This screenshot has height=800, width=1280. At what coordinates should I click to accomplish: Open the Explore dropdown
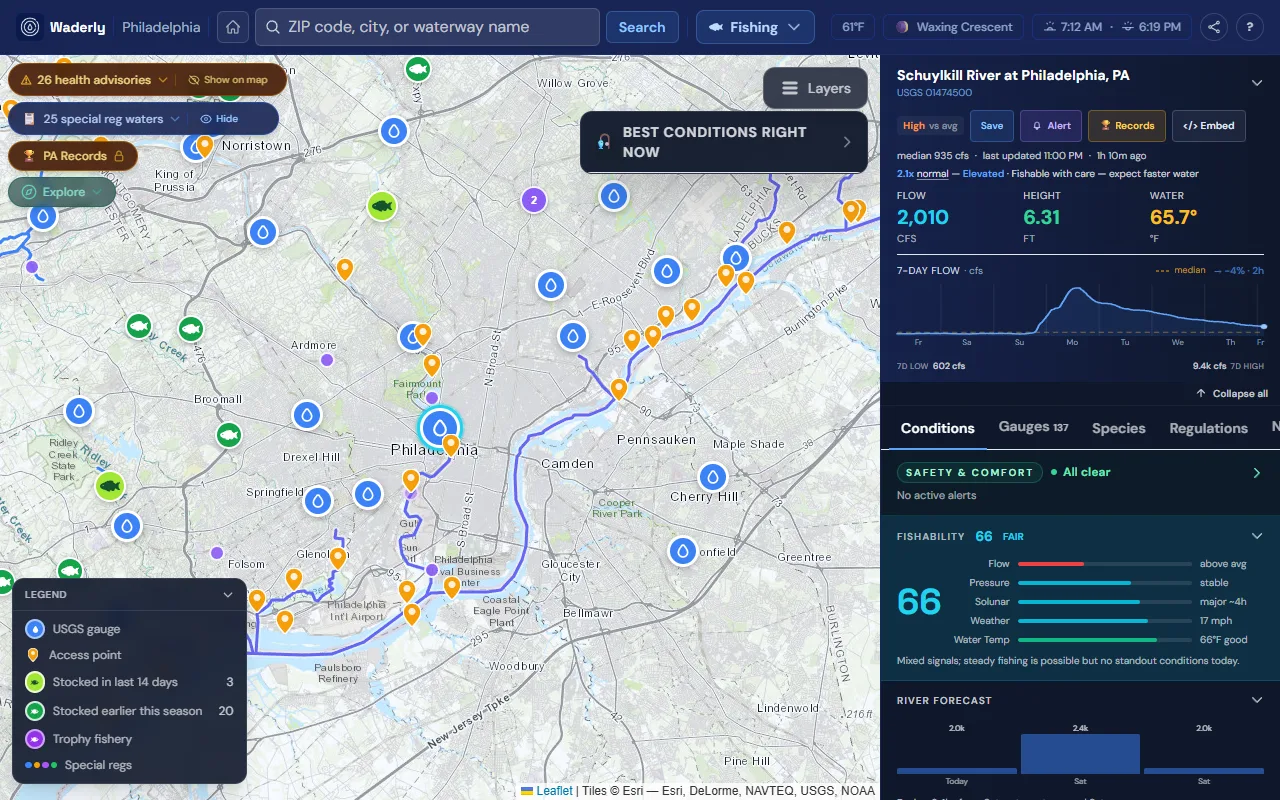(62, 192)
